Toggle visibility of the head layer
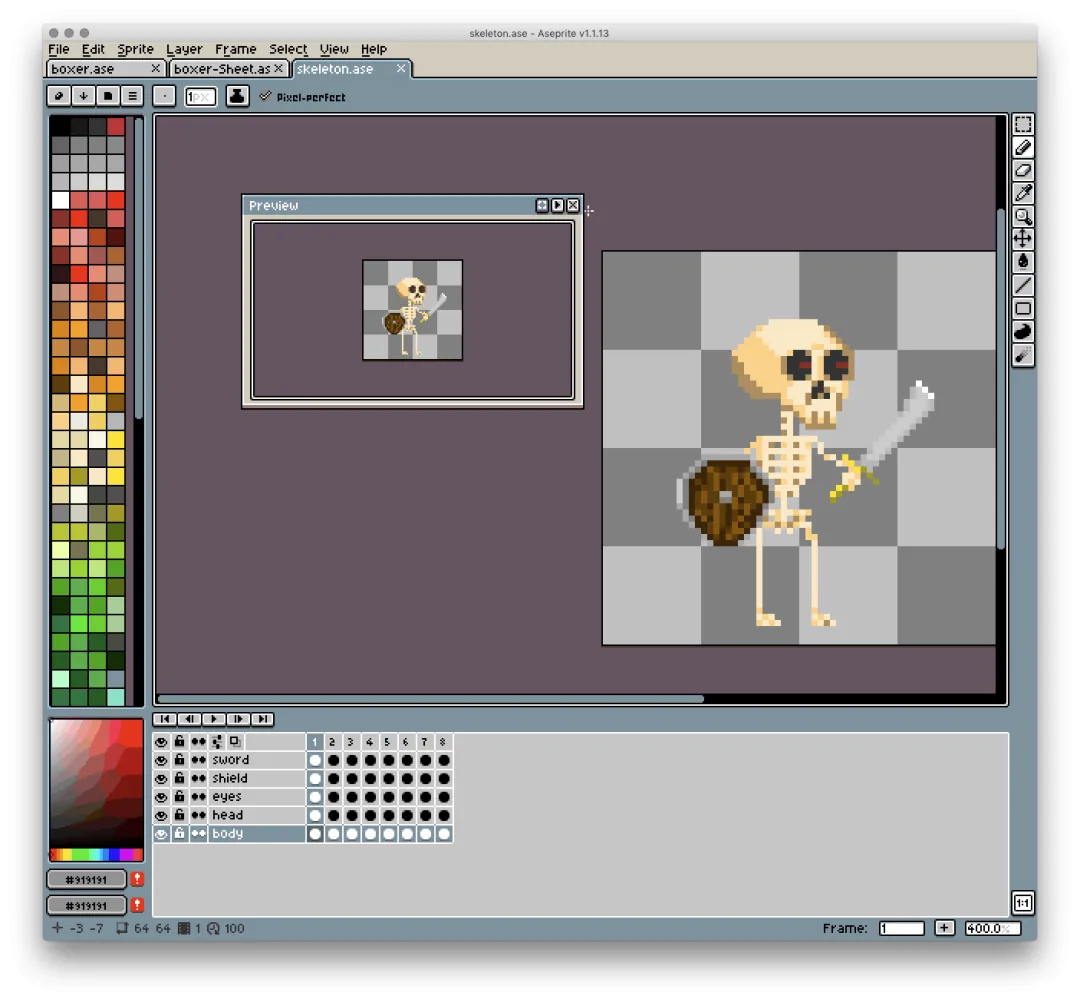This screenshot has height=1002, width=1080. point(161,815)
